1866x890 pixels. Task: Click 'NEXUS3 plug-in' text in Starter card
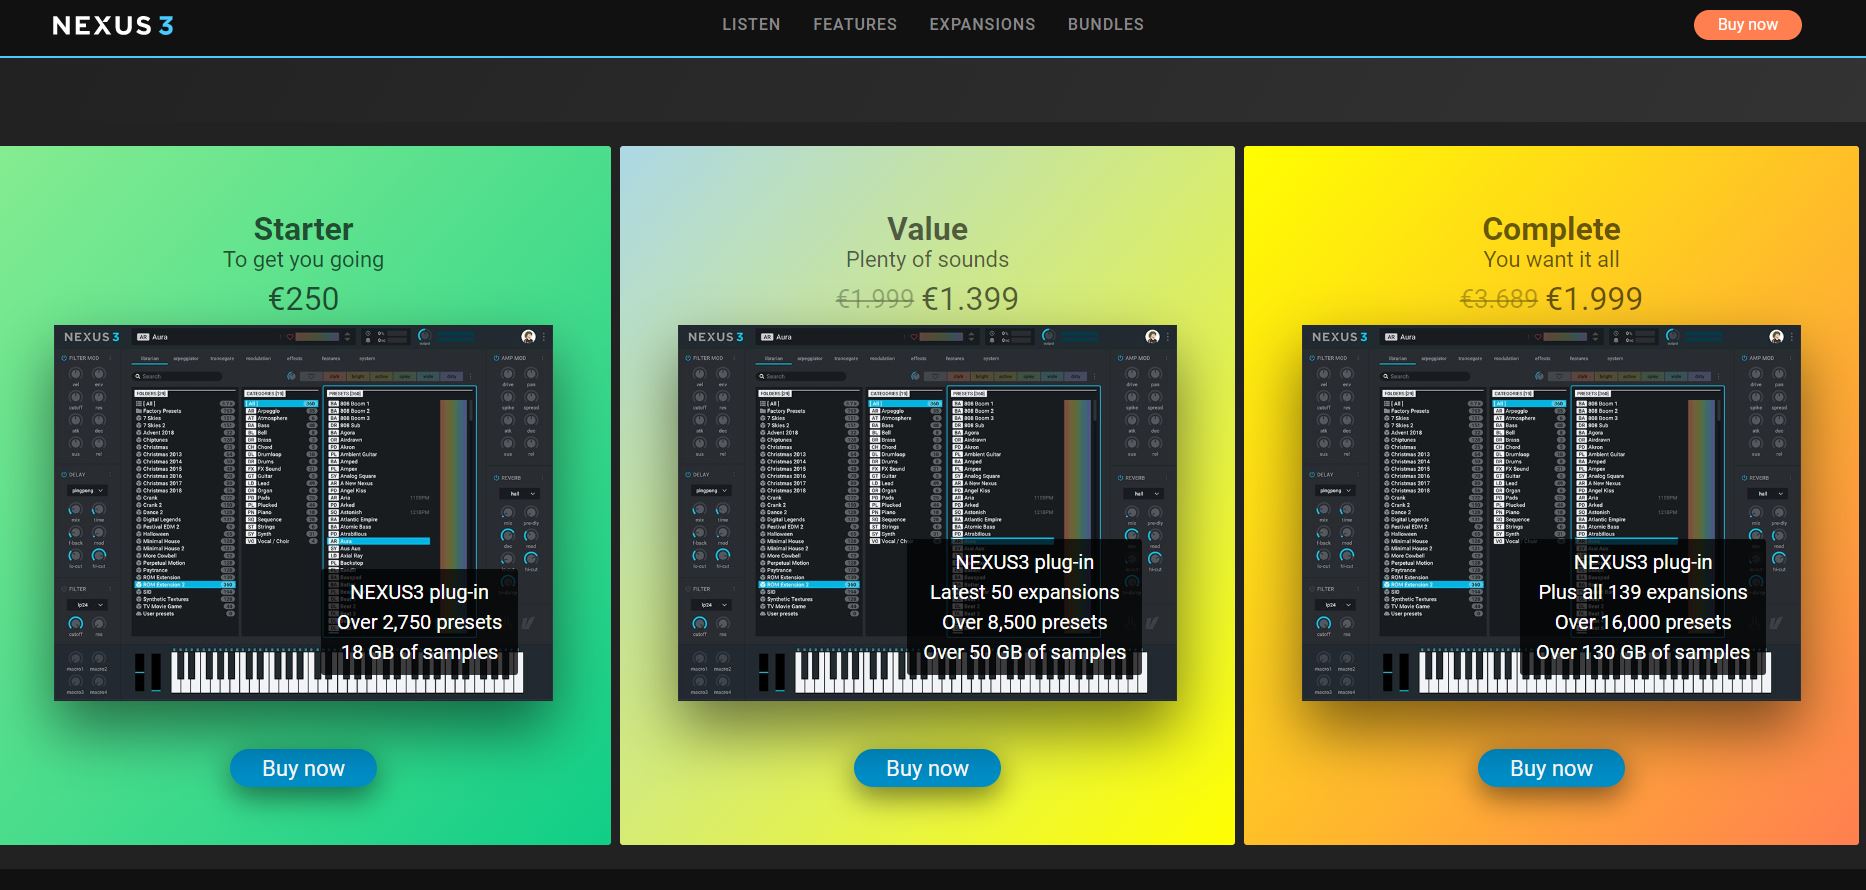[419, 592]
